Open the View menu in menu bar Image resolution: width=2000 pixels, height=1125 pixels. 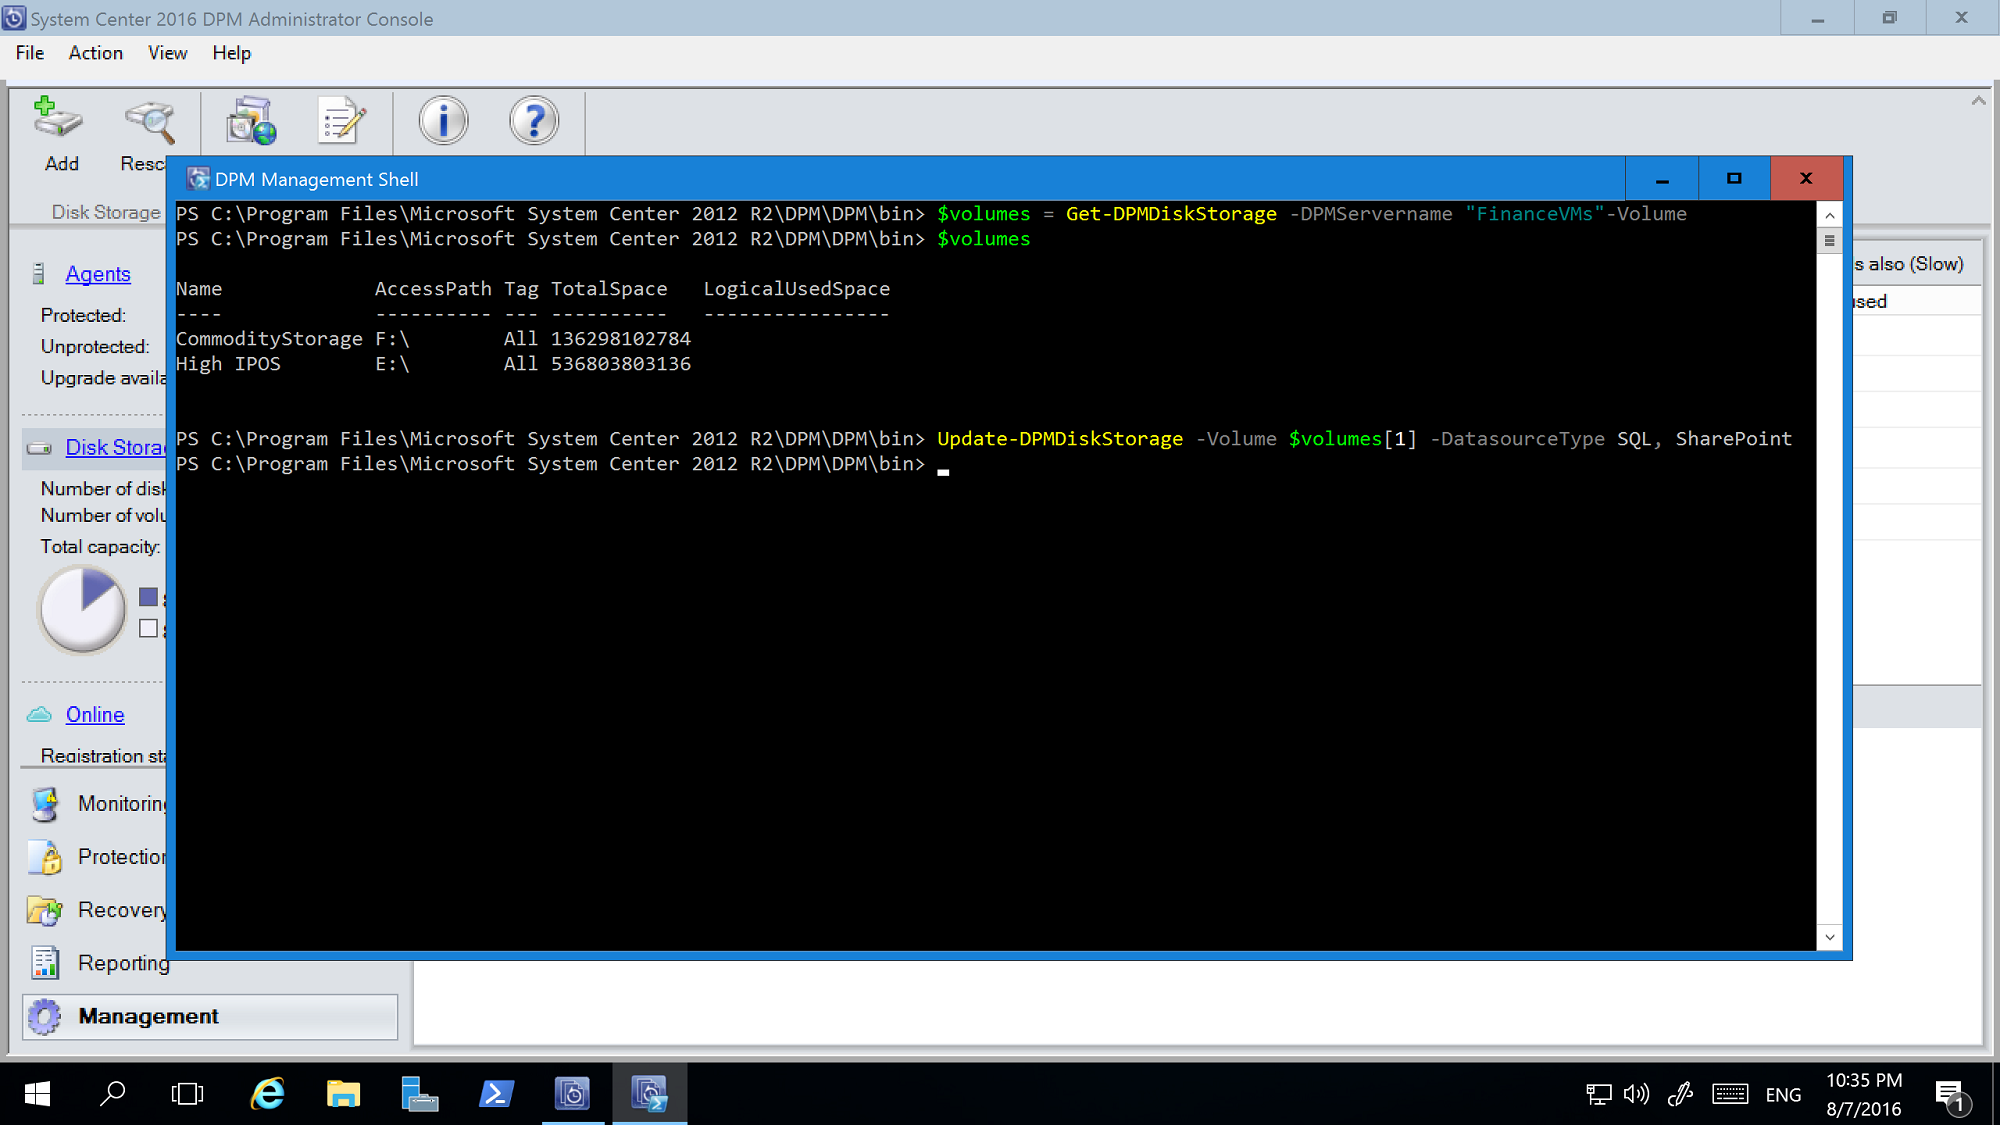pos(165,52)
